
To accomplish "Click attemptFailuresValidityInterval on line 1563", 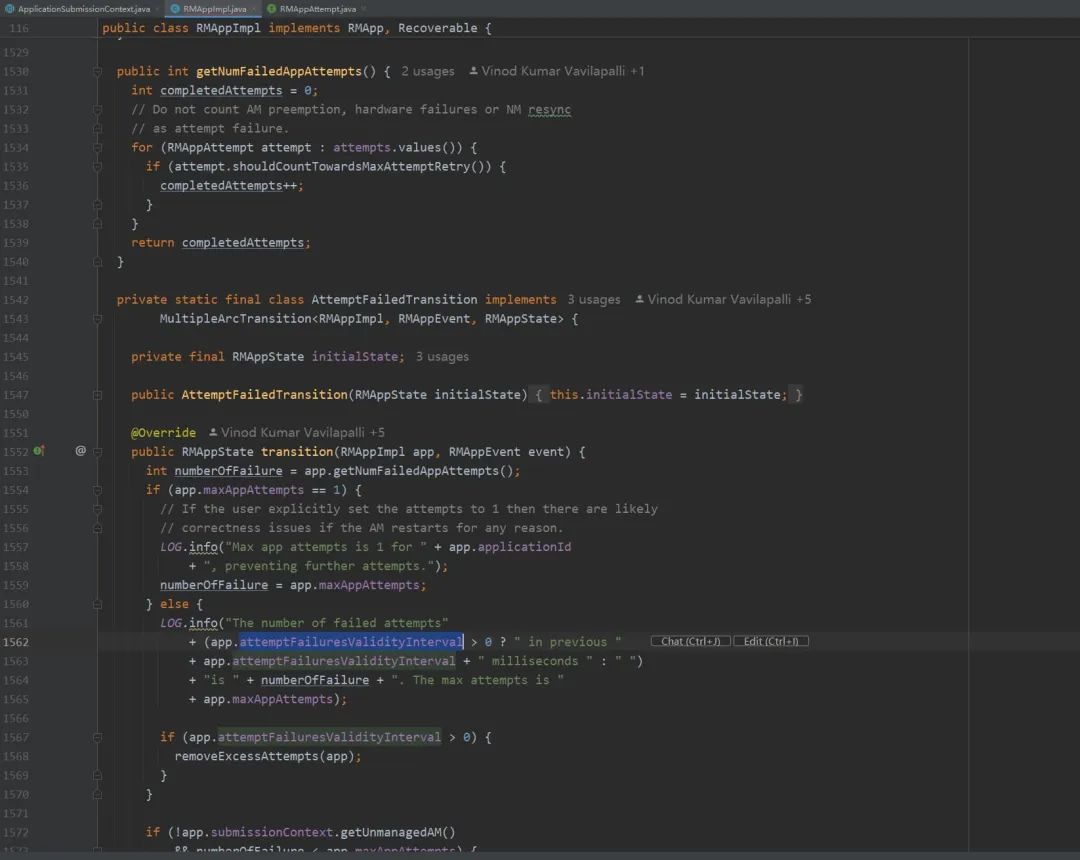I will click(x=344, y=661).
